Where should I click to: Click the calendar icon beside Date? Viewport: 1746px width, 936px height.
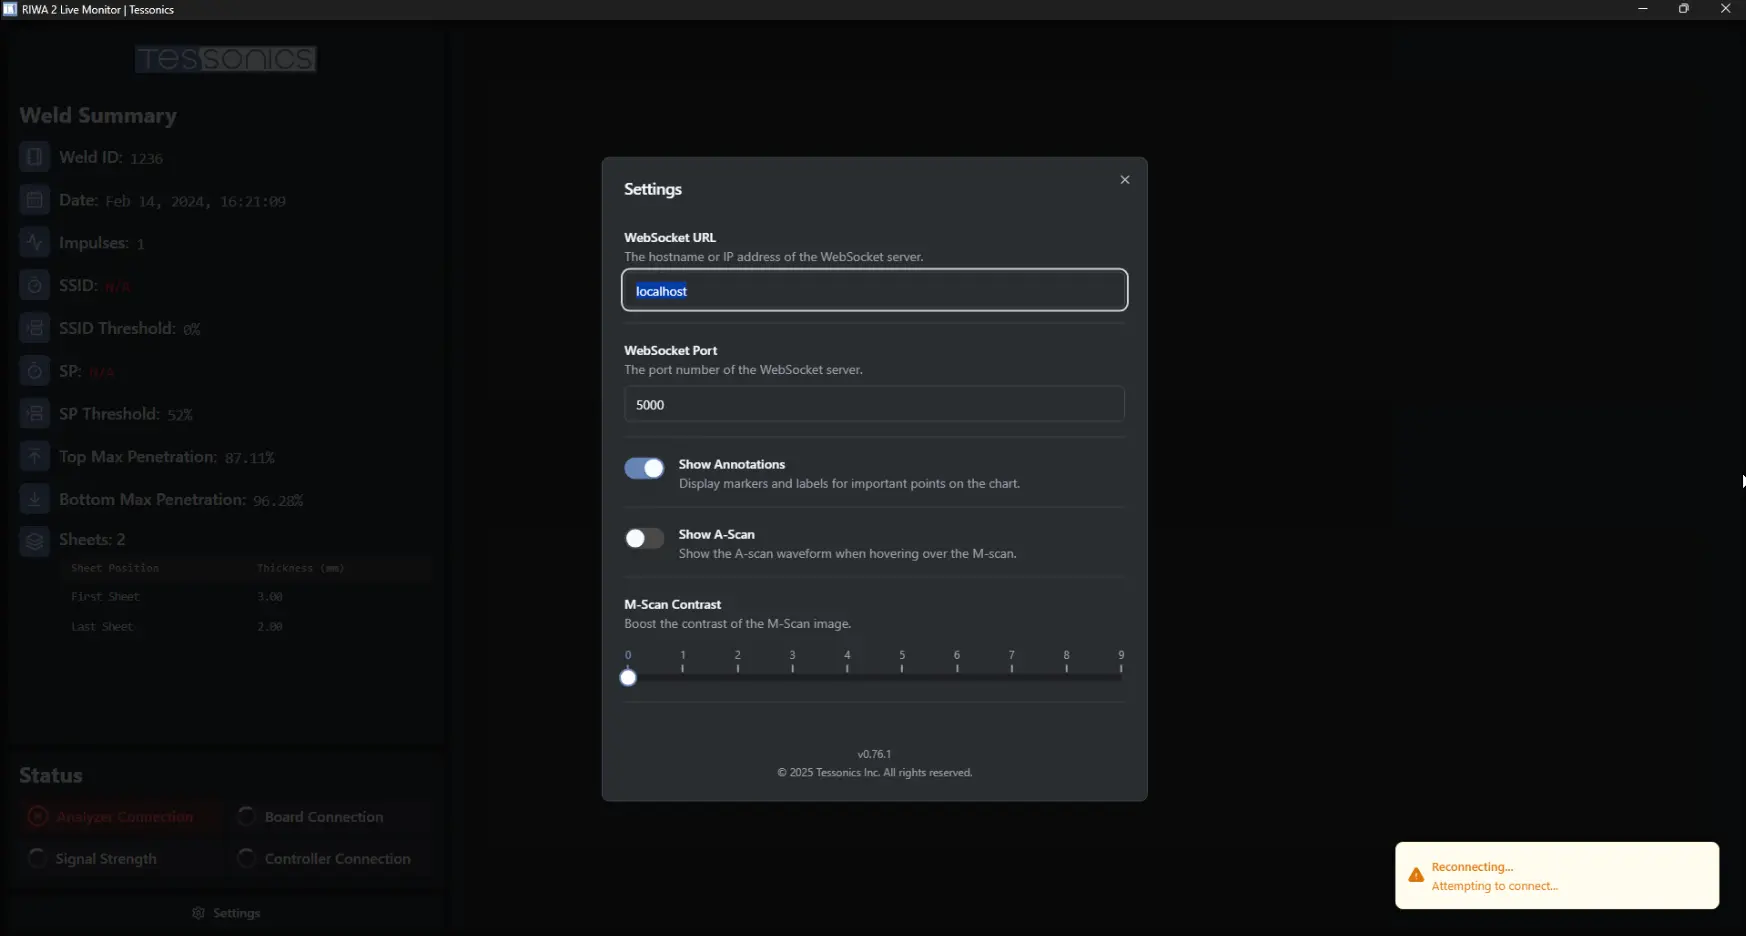click(x=34, y=200)
